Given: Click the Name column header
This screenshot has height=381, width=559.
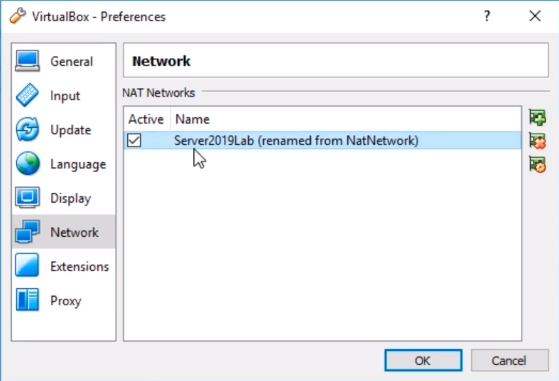Looking at the screenshot, I should click(192, 119).
